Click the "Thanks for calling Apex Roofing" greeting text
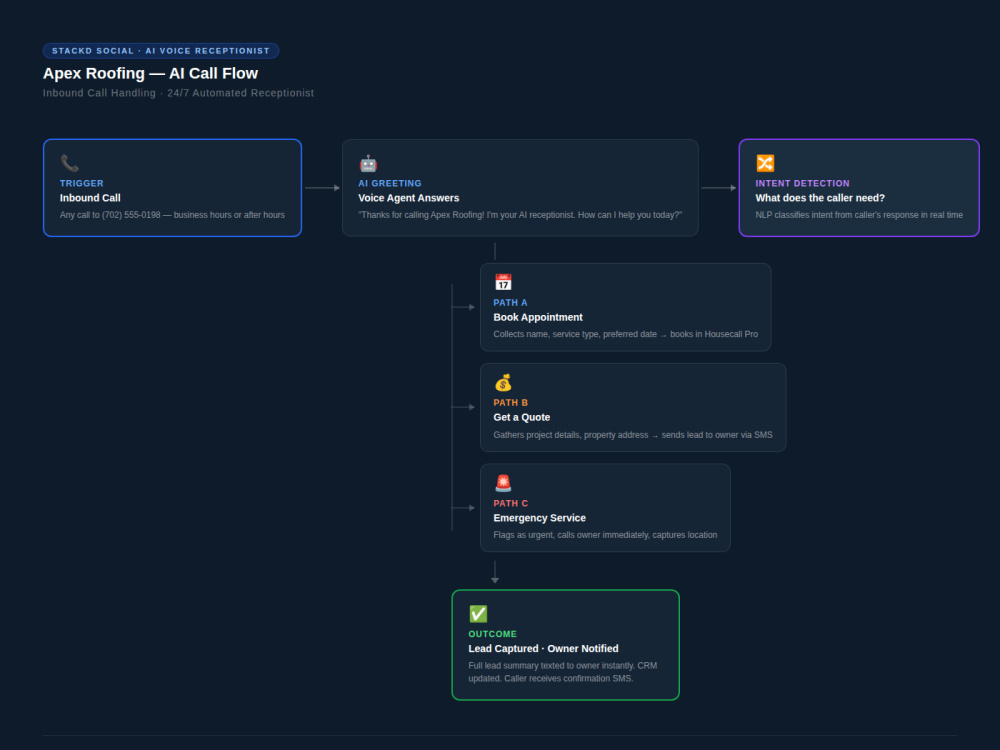1000x750 pixels. [x=520, y=215]
